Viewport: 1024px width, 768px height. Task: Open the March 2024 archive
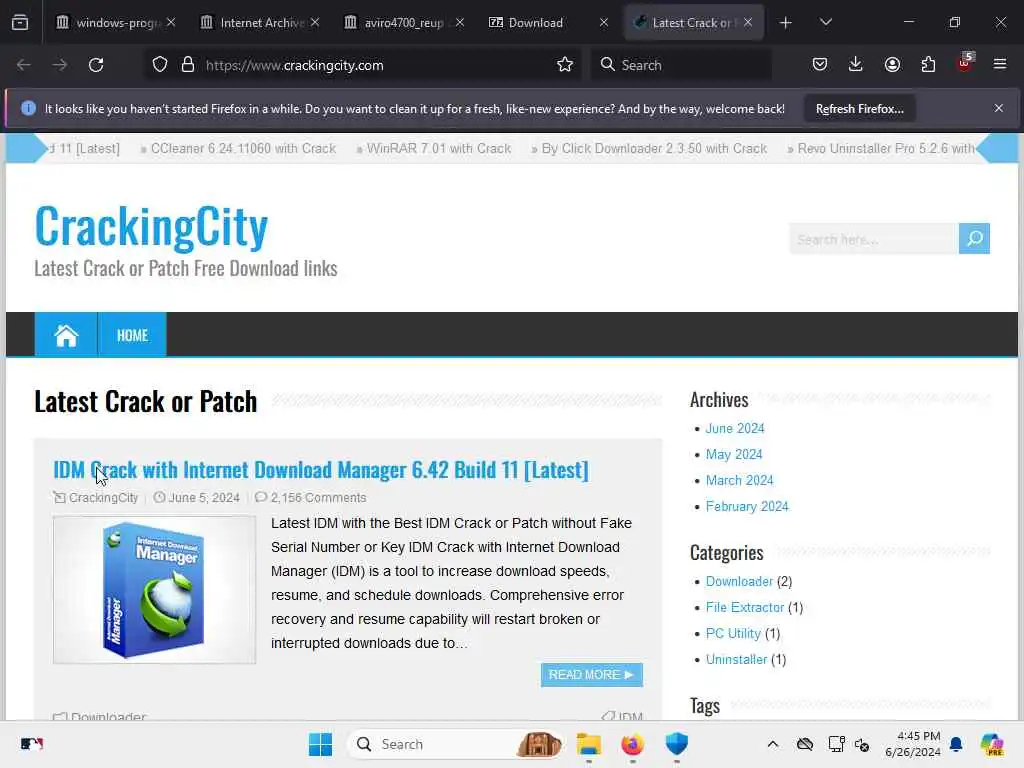739,481
